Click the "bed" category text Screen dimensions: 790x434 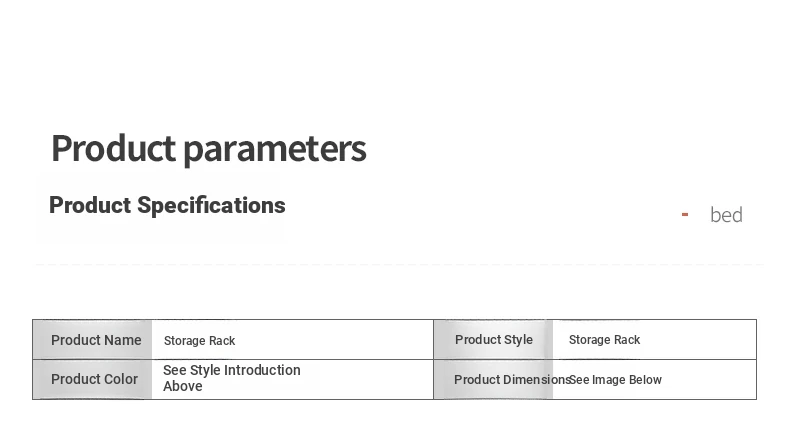pos(726,215)
